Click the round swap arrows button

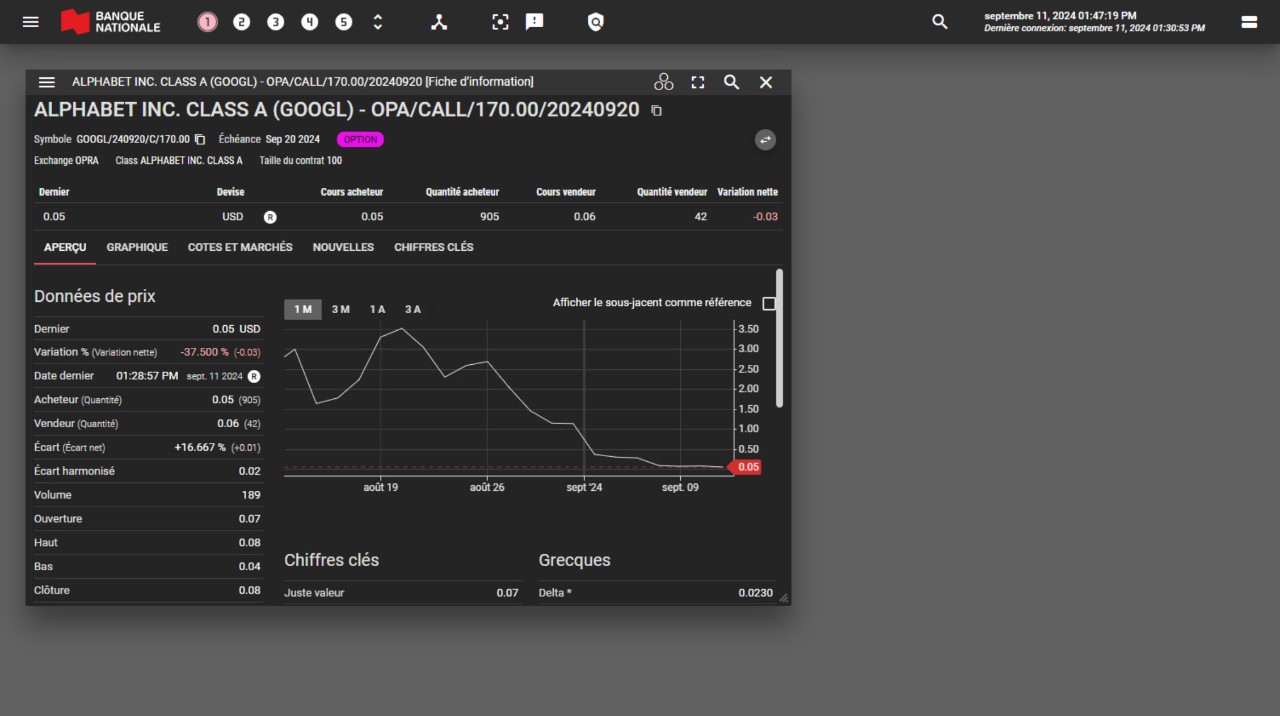pos(765,140)
